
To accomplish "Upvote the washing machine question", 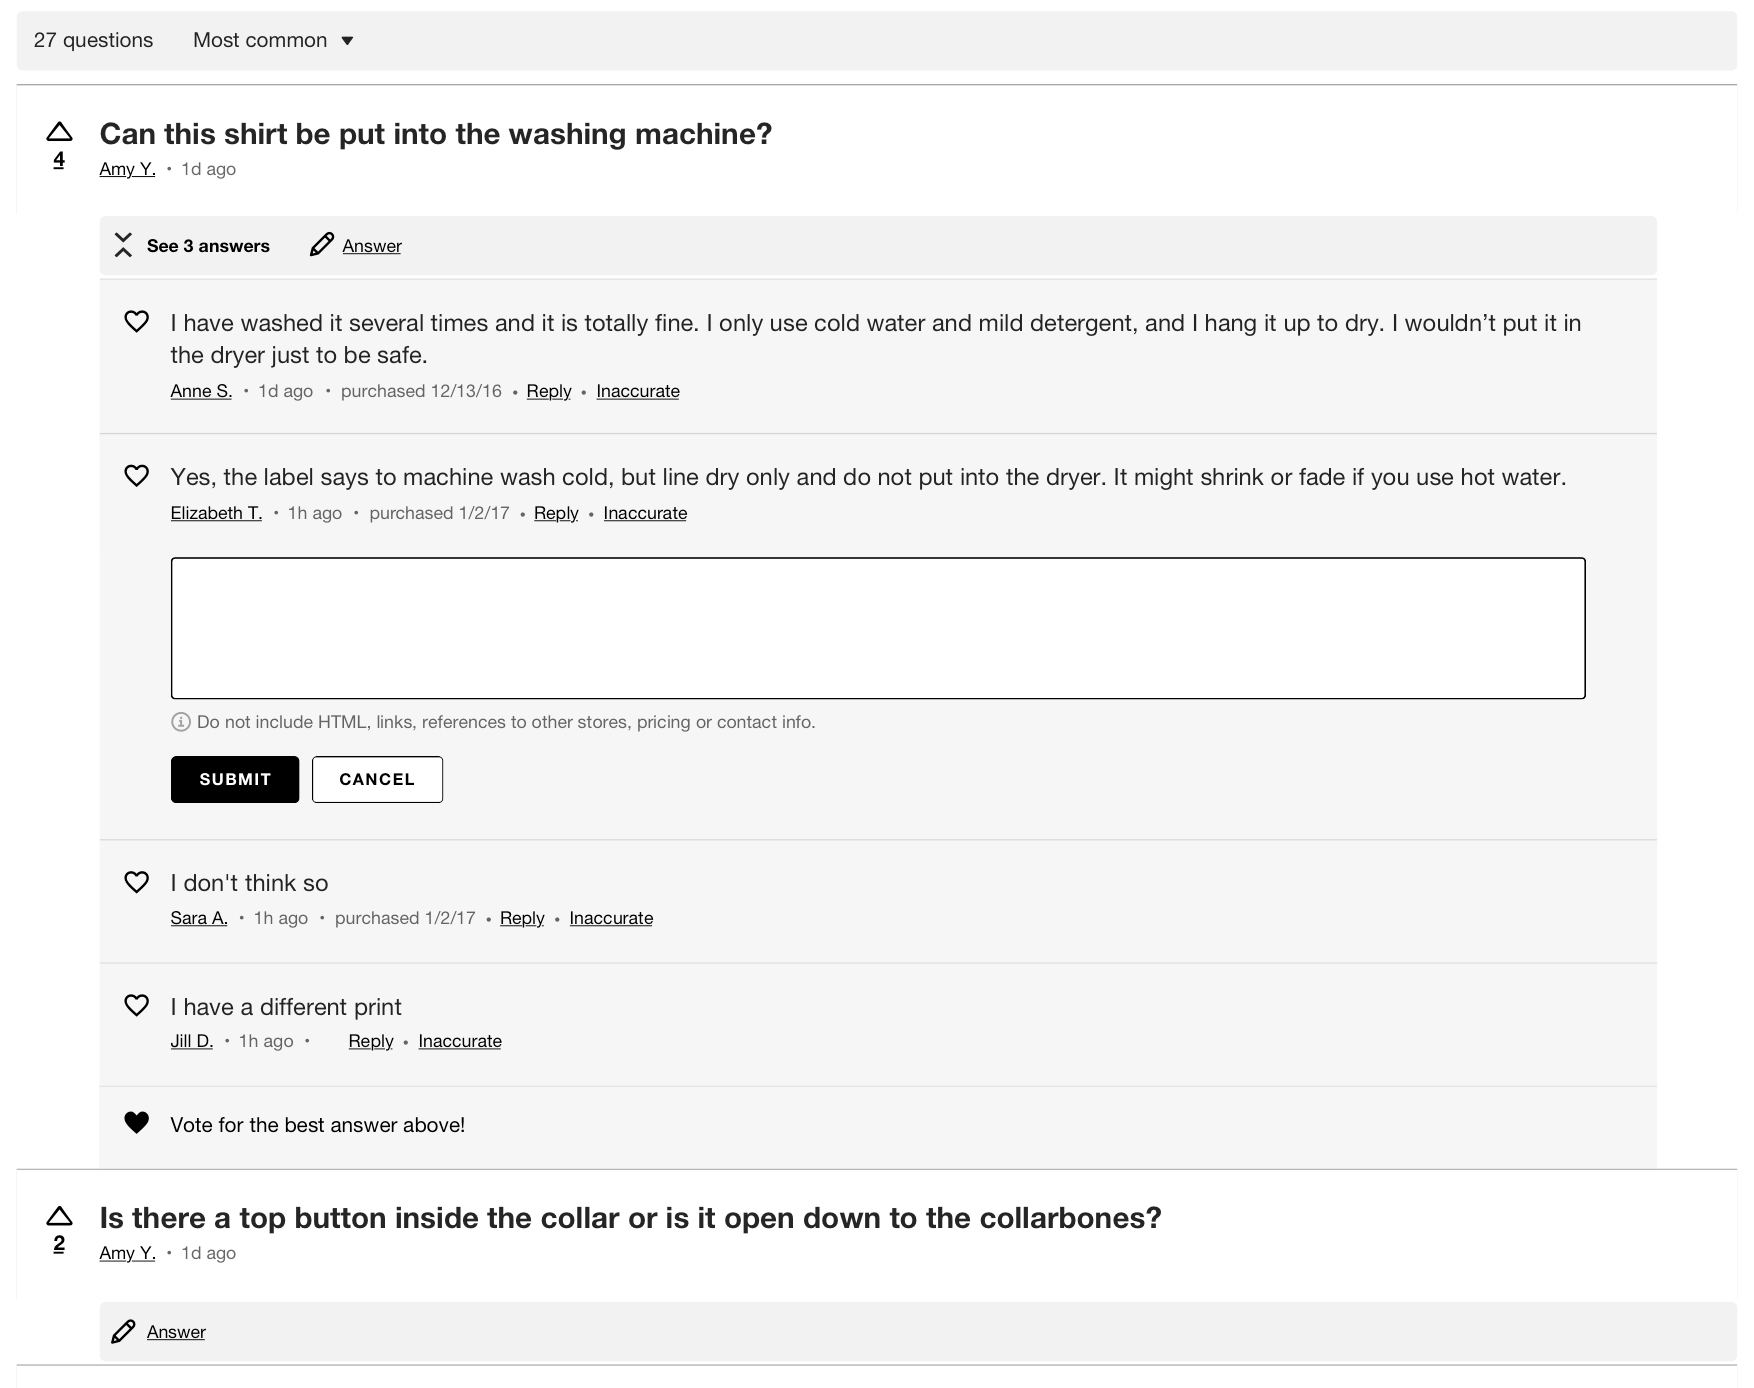I will (x=59, y=132).
